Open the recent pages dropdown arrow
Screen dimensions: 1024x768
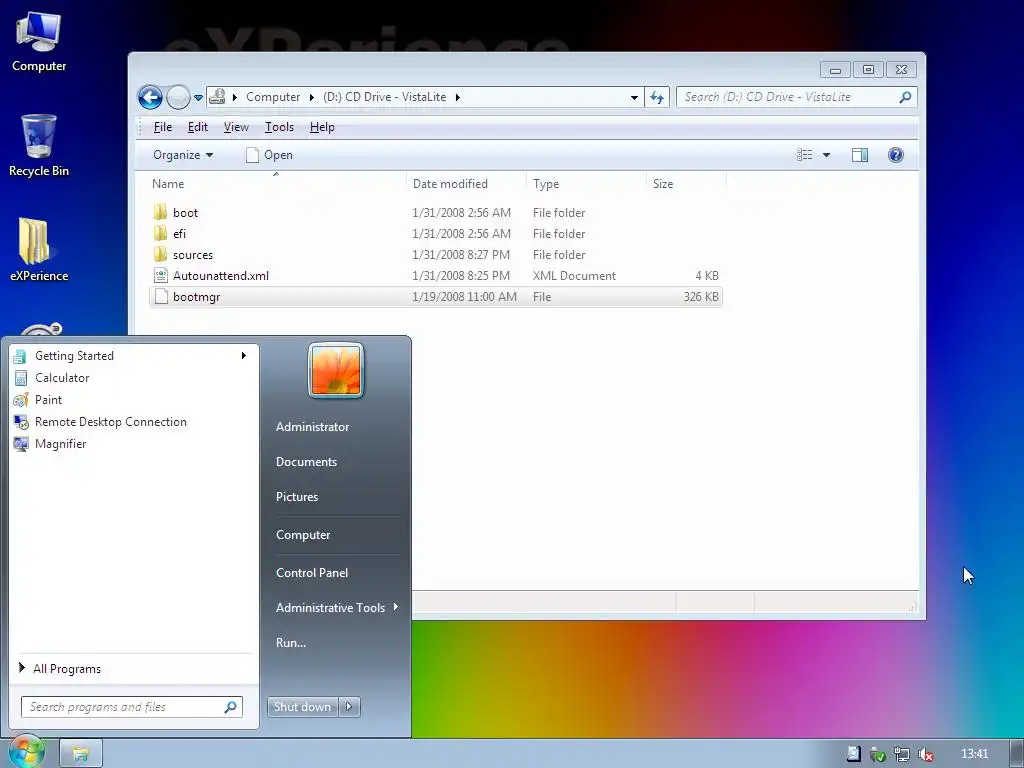(198, 98)
